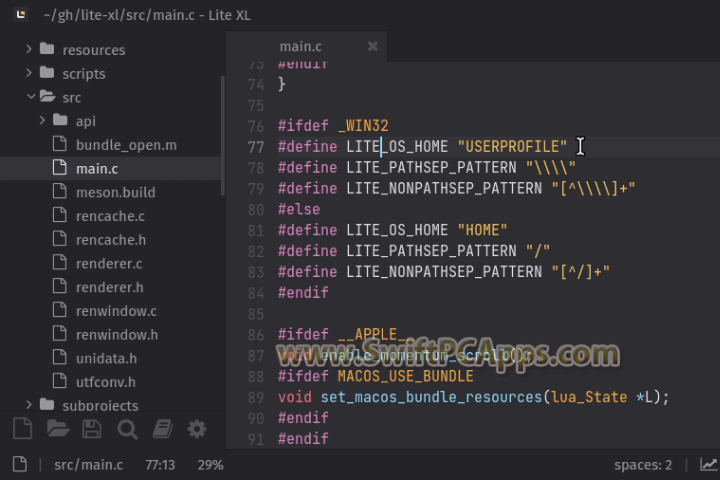Click the spaces: 2 indentation setting
This screenshot has width=720, height=480.
[x=643, y=465]
